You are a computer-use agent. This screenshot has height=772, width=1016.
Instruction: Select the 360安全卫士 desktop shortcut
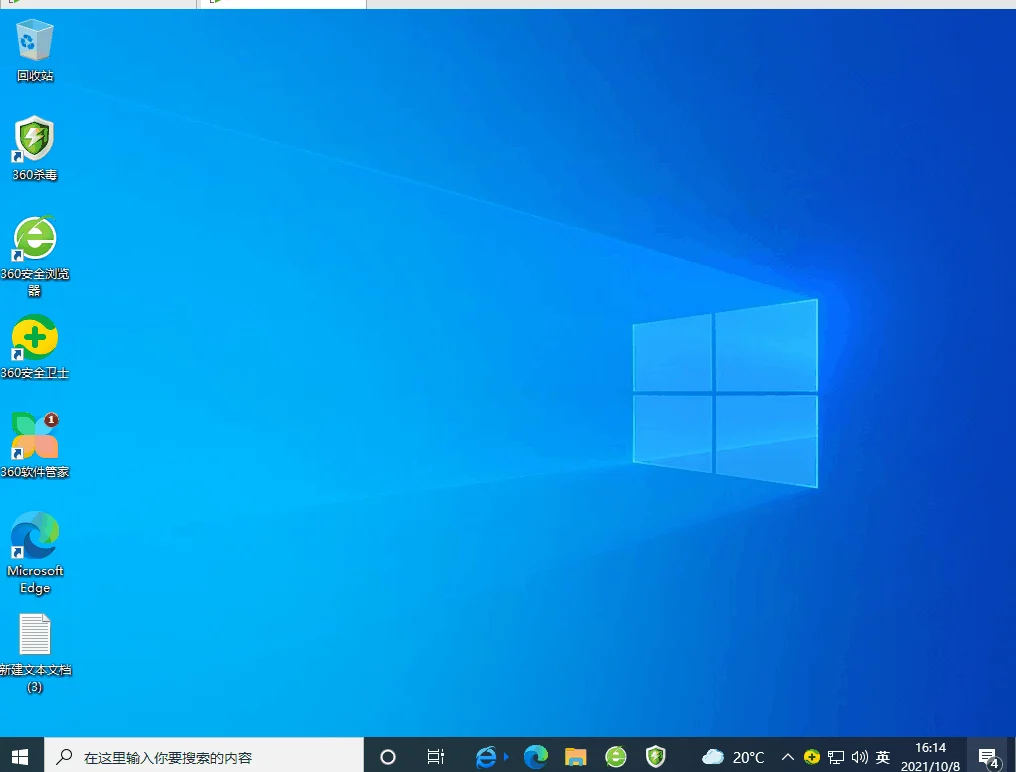34,347
